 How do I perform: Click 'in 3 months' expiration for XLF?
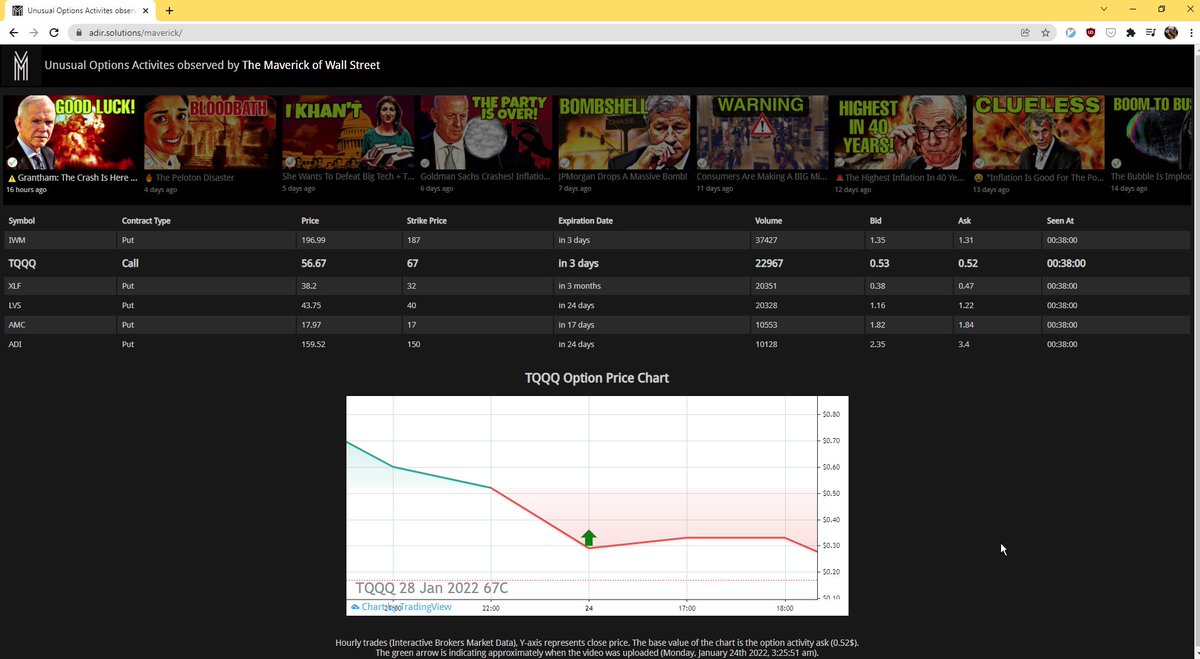click(578, 285)
